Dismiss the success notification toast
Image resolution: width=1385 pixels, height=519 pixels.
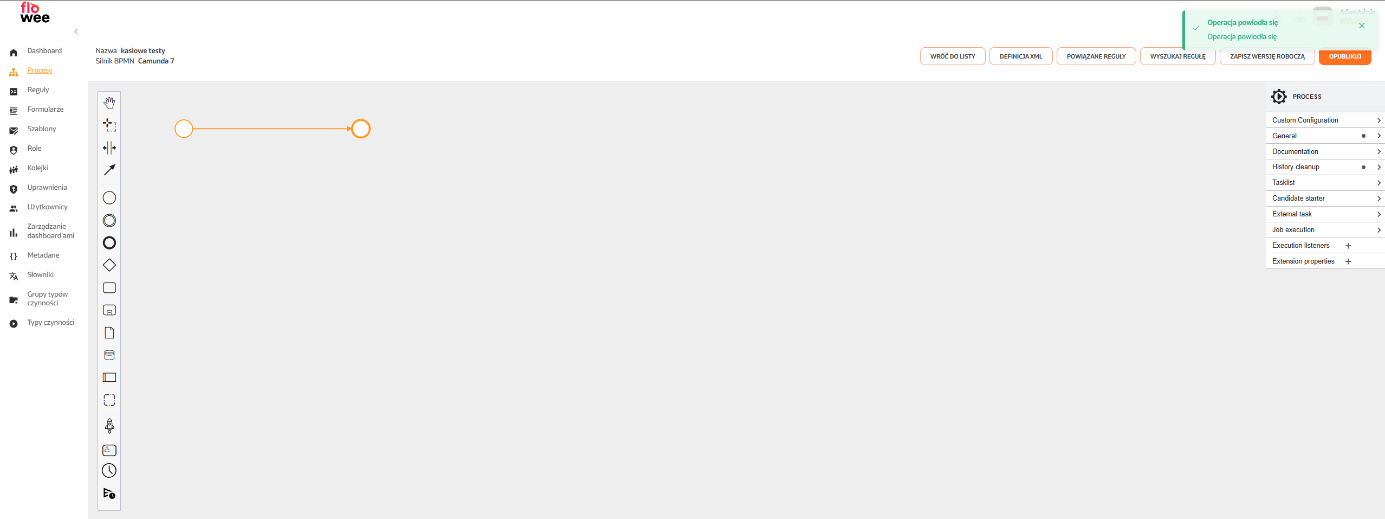(x=1361, y=25)
